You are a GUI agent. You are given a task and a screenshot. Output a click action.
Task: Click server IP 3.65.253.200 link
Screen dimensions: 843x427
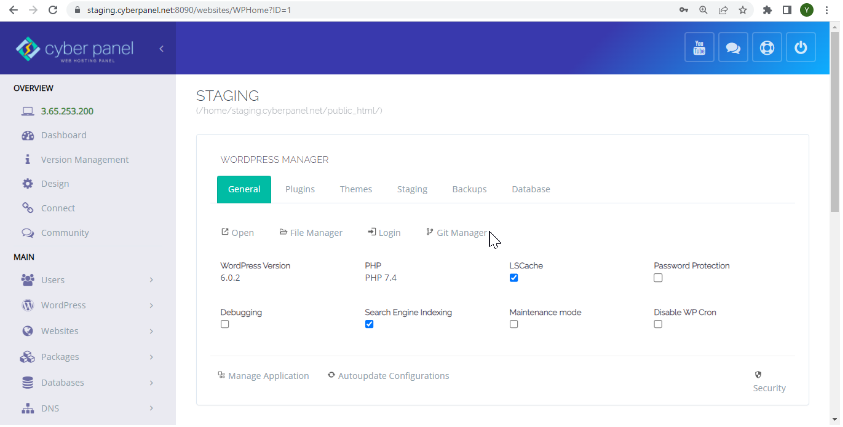coord(67,111)
